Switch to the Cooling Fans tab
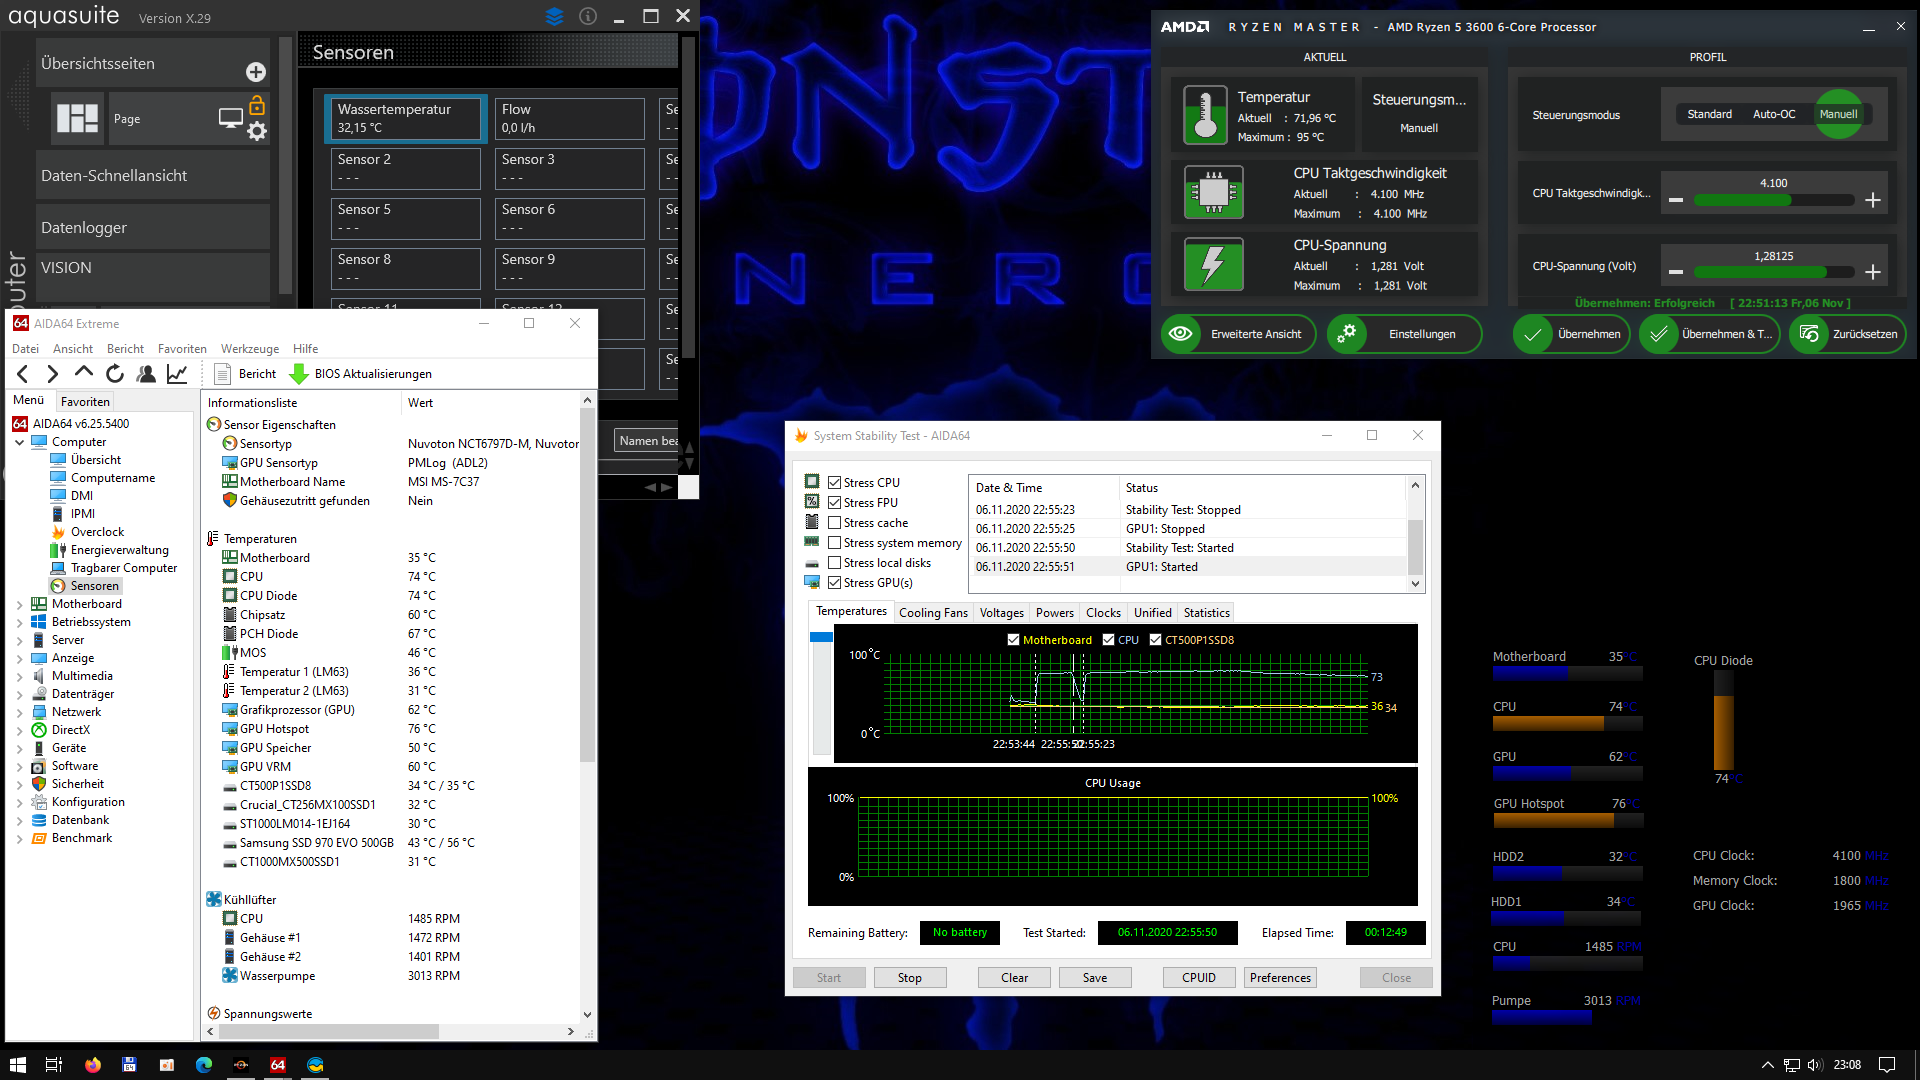 [x=933, y=613]
